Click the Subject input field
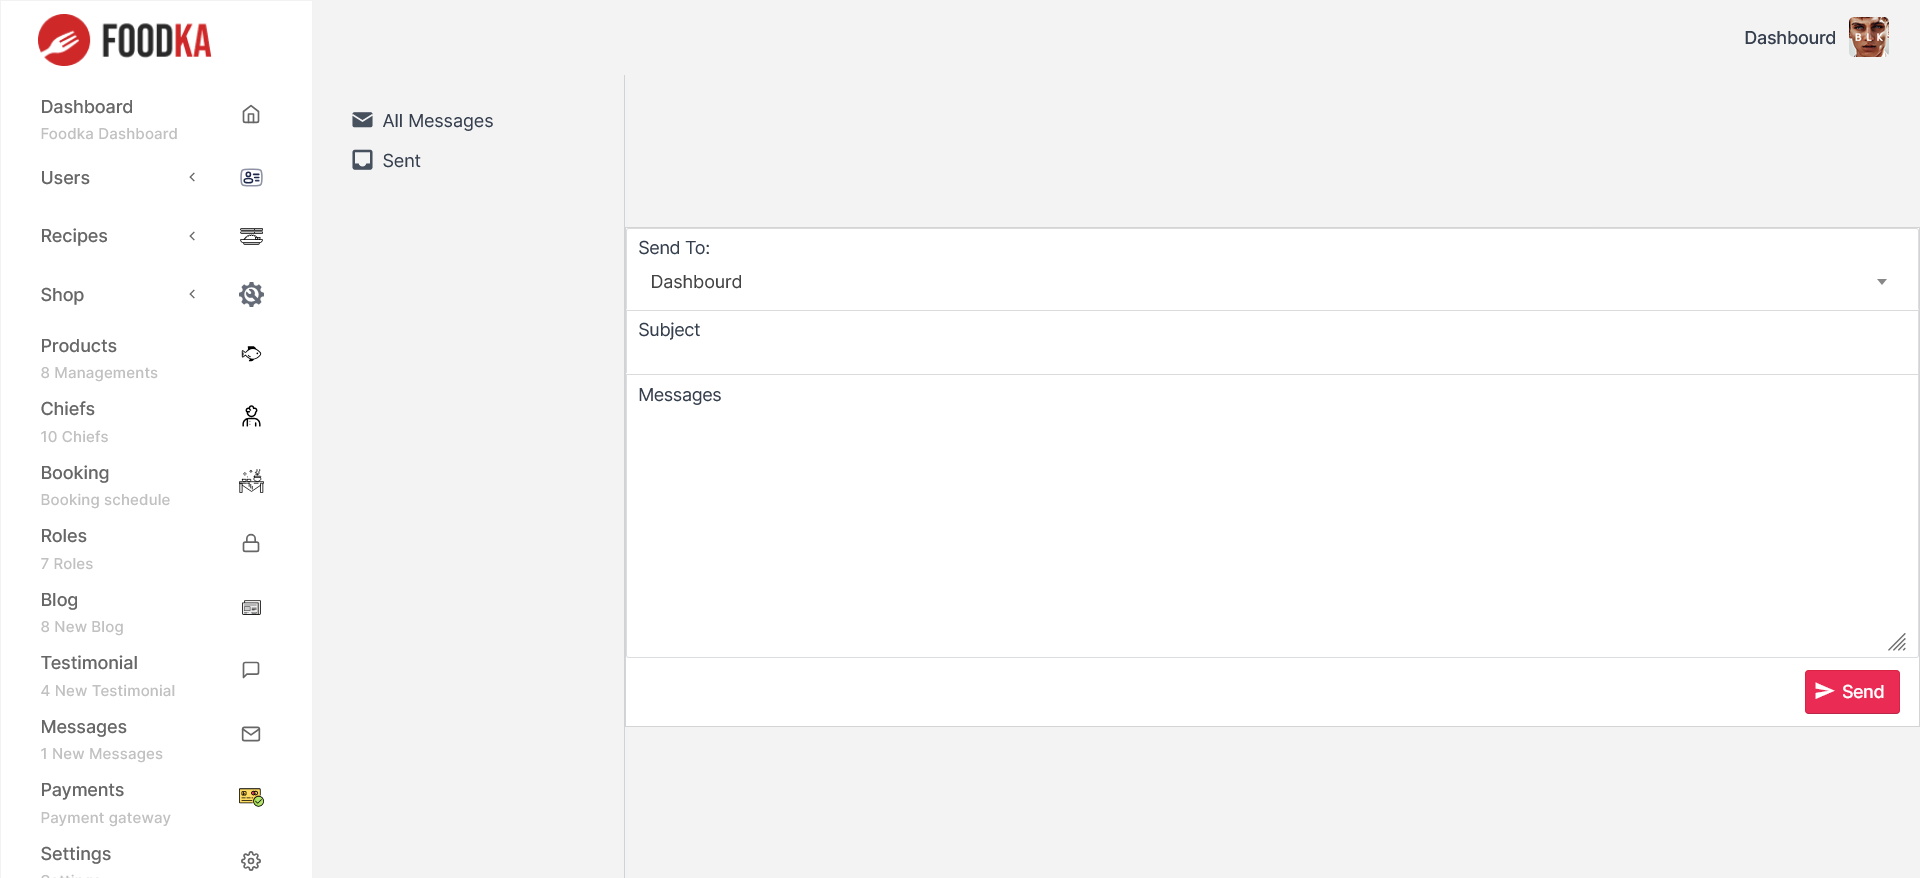The width and height of the screenshot is (1920, 878). point(1270,352)
